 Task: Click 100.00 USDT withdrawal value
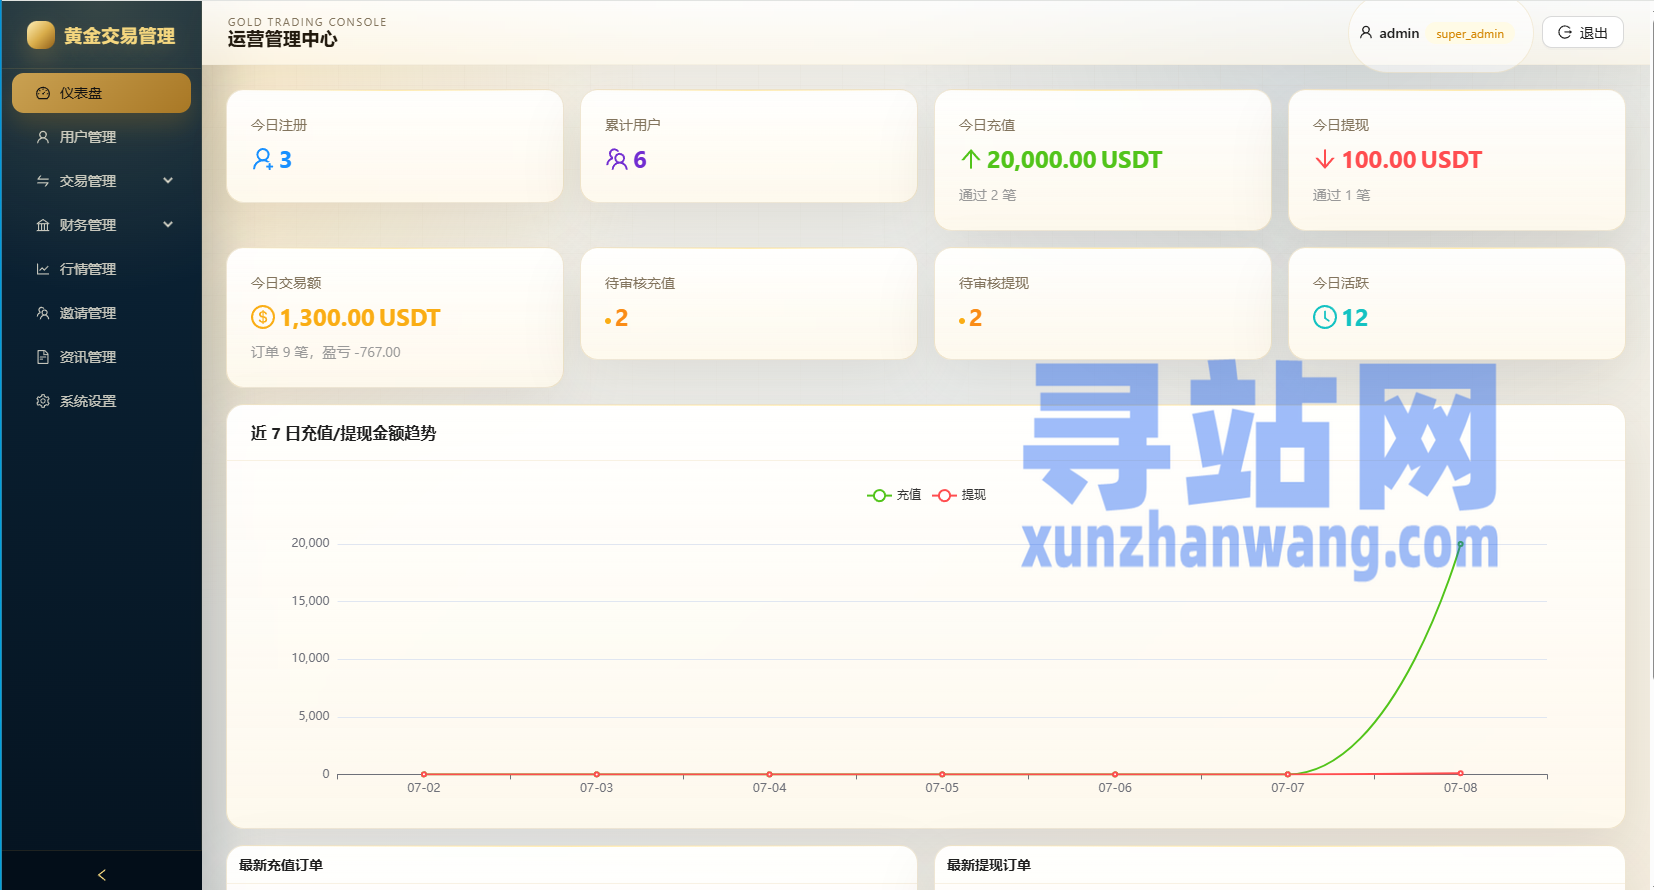pyautogui.click(x=1411, y=160)
